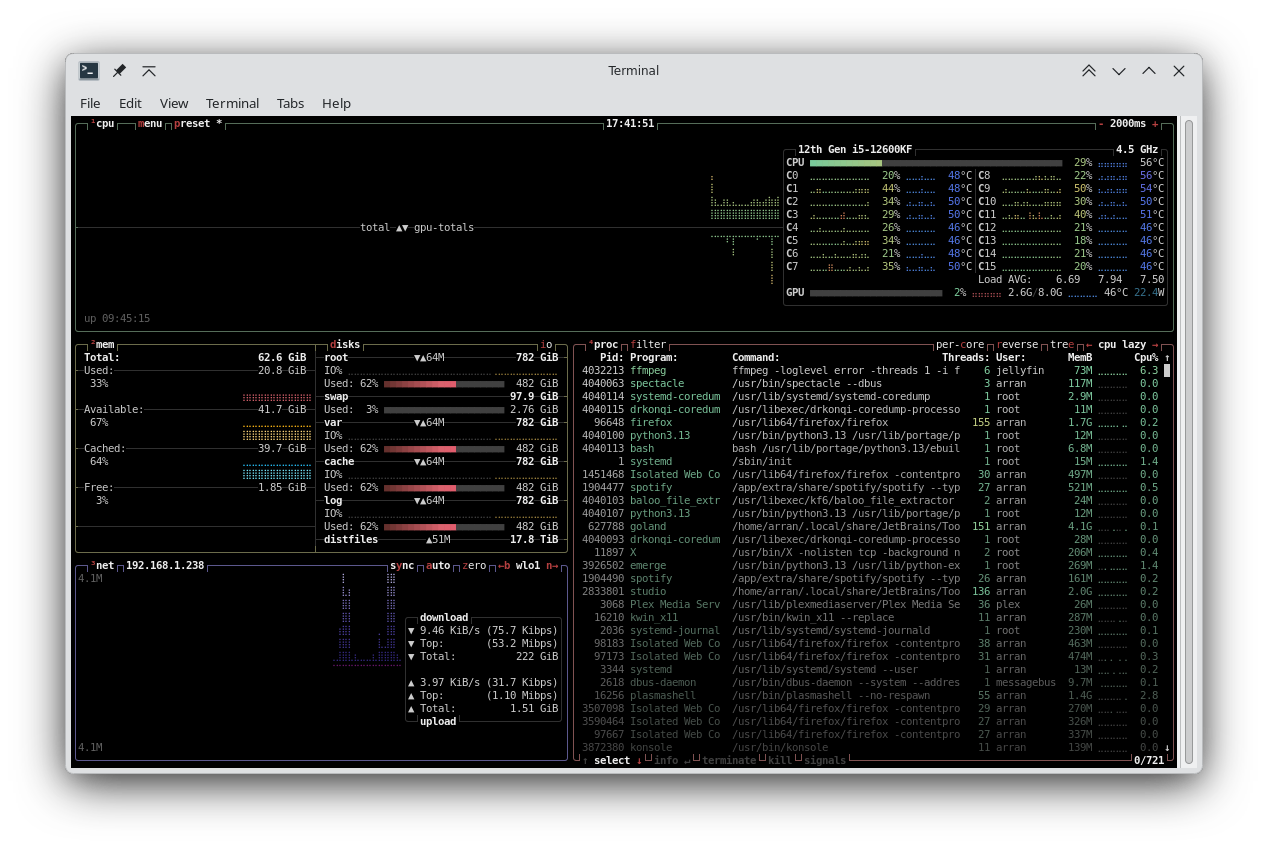
Task: Select the ffmpeg process row
Action: [x=870, y=370]
